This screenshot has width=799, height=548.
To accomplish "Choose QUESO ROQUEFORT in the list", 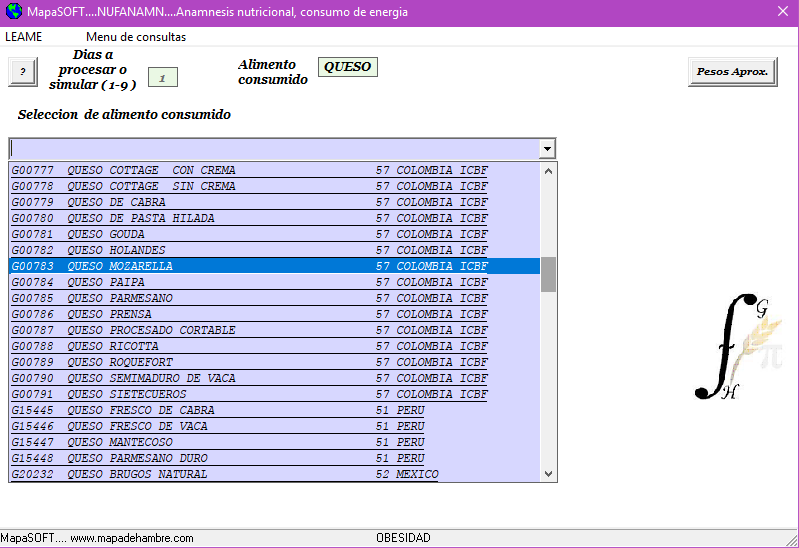I will [250, 362].
